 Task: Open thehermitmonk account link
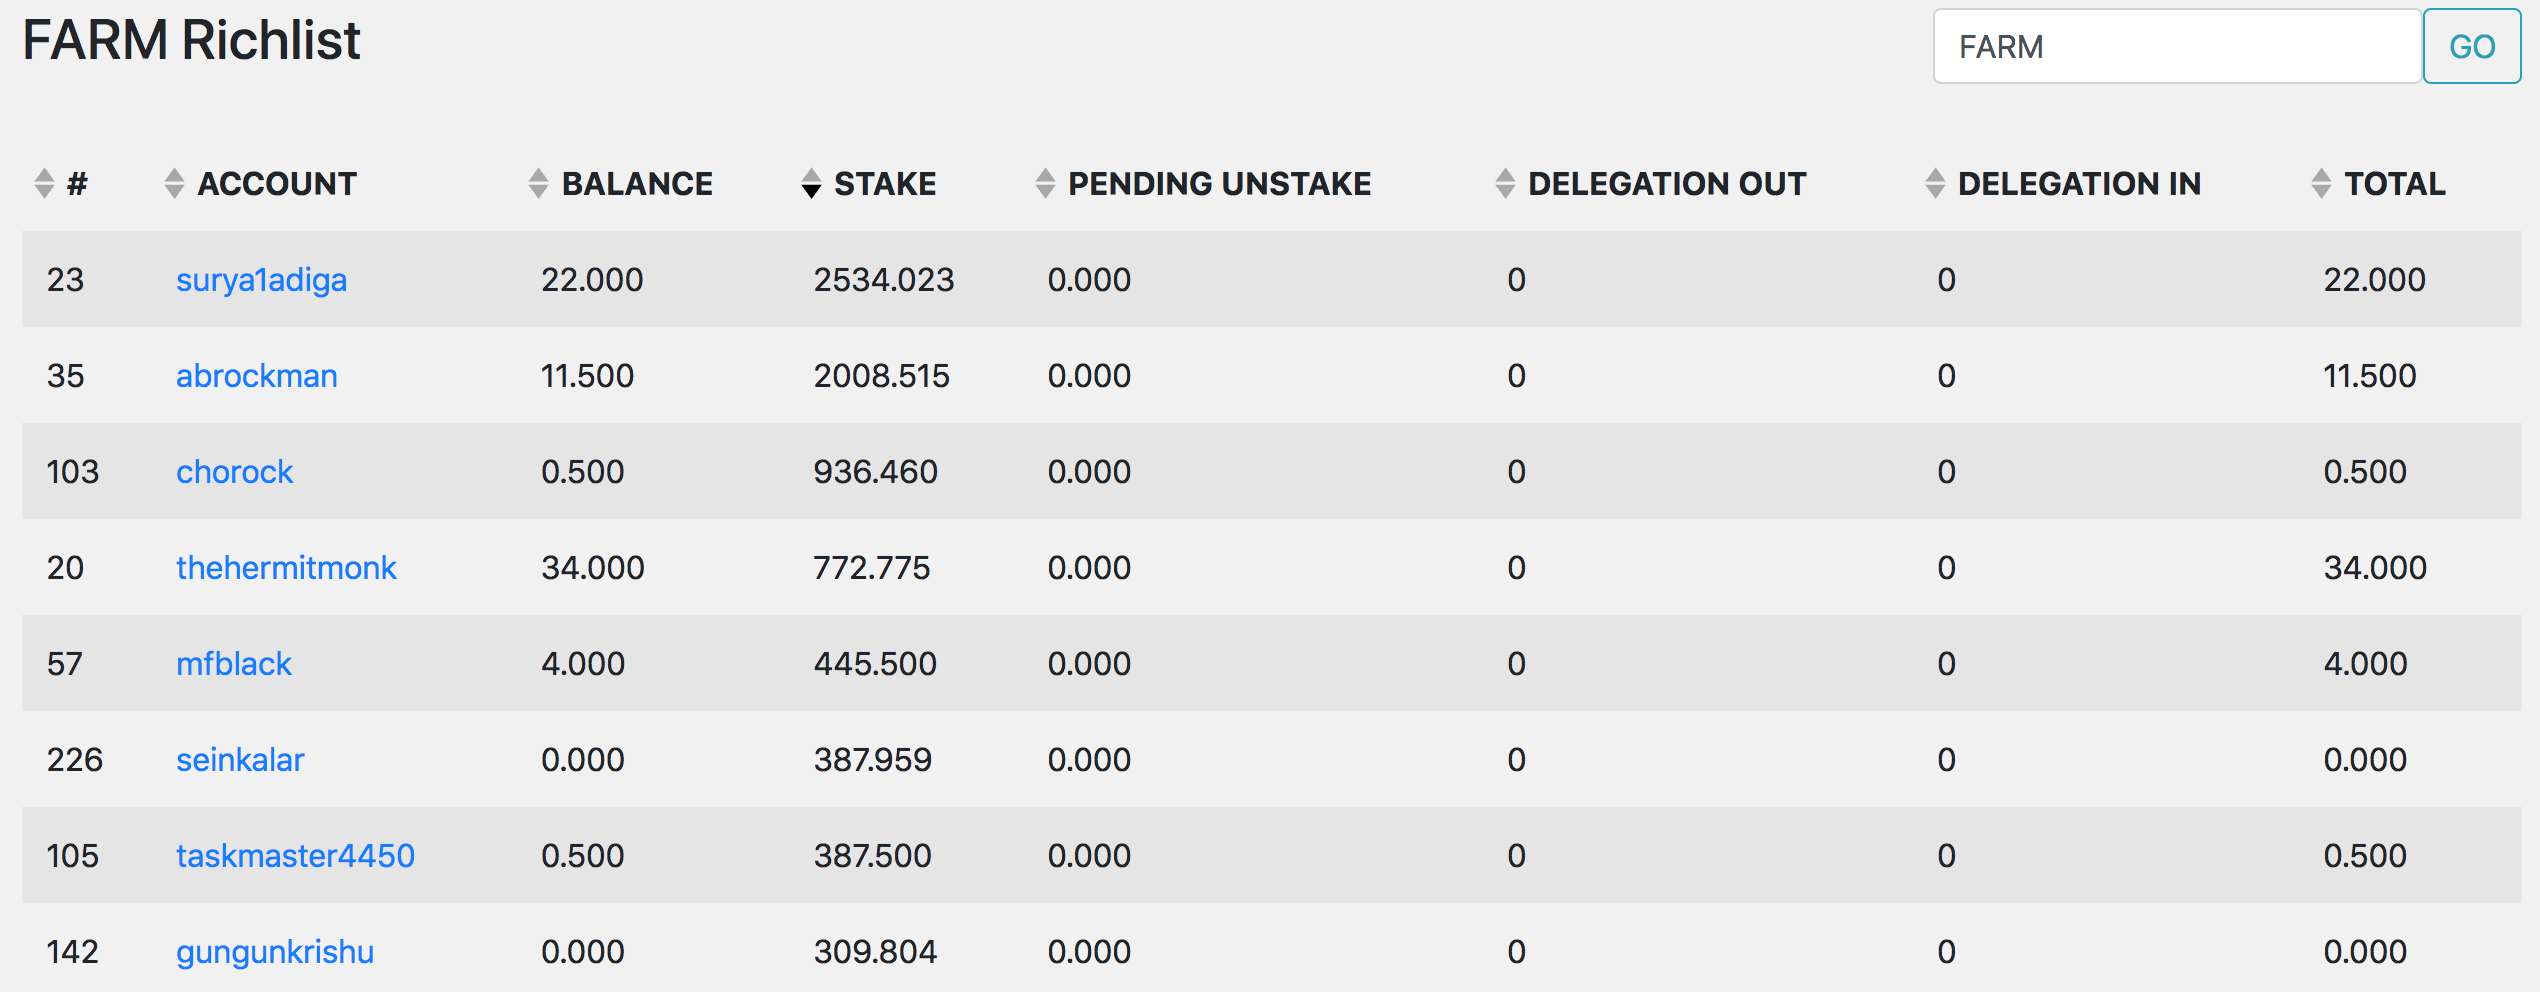[x=286, y=568]
